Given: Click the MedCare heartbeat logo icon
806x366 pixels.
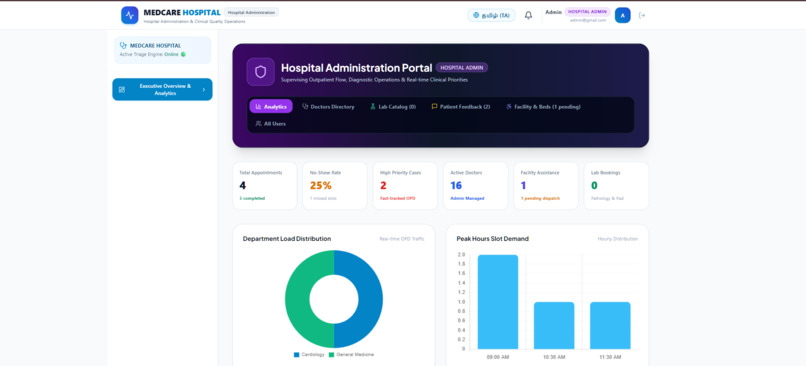Looking at the screenshot, I should [130, 15].
